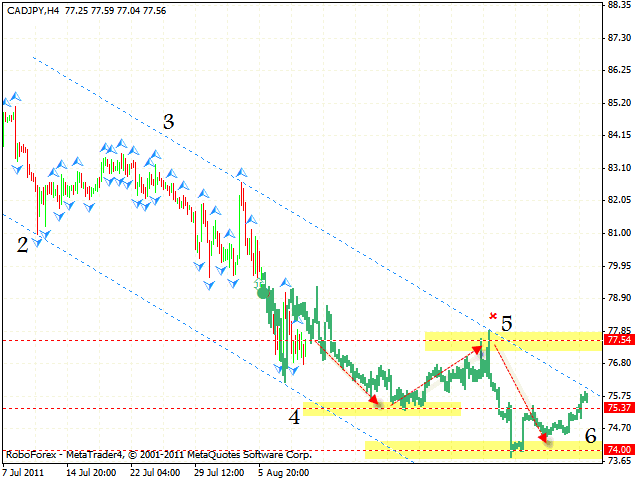Select wave label 6 at the lower right
The image size is (640, 480).
(591, 435)
